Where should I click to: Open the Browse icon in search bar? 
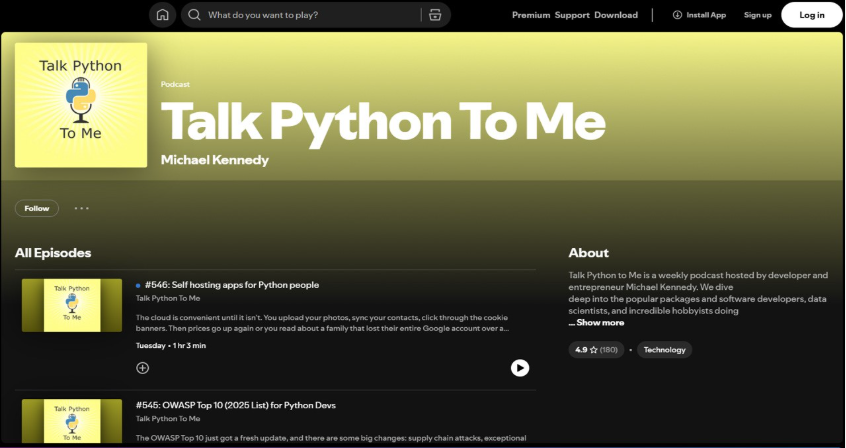coord(435,15)
